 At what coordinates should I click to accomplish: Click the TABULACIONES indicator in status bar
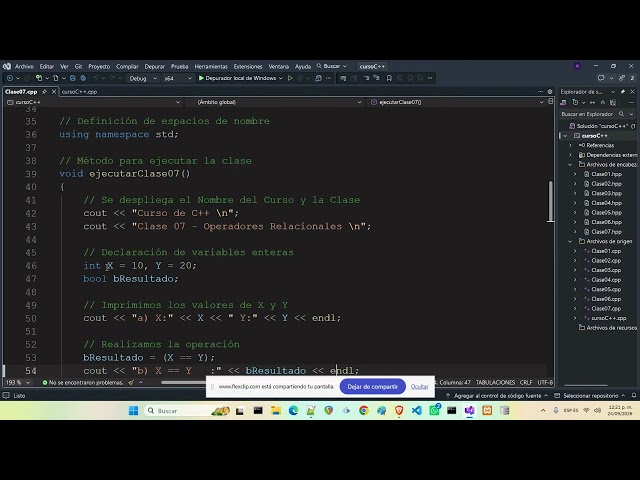tap(495, 382)
